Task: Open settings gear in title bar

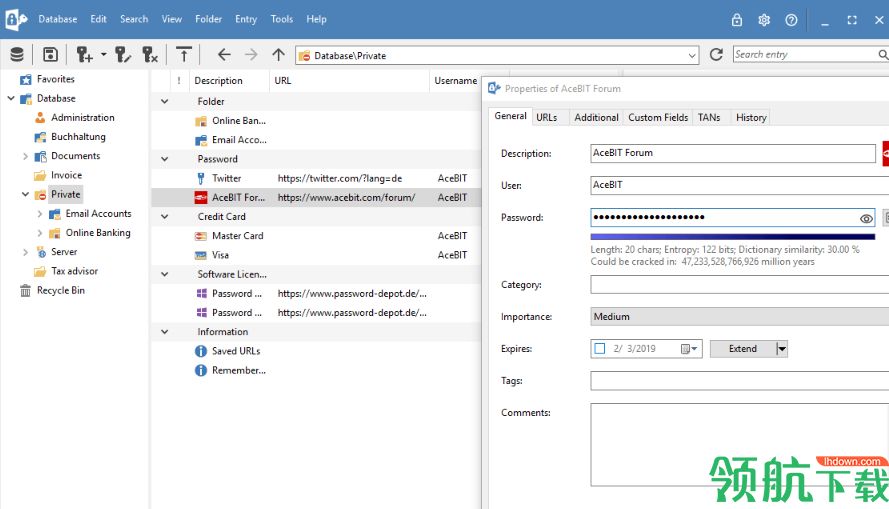Action: [764, 20]
